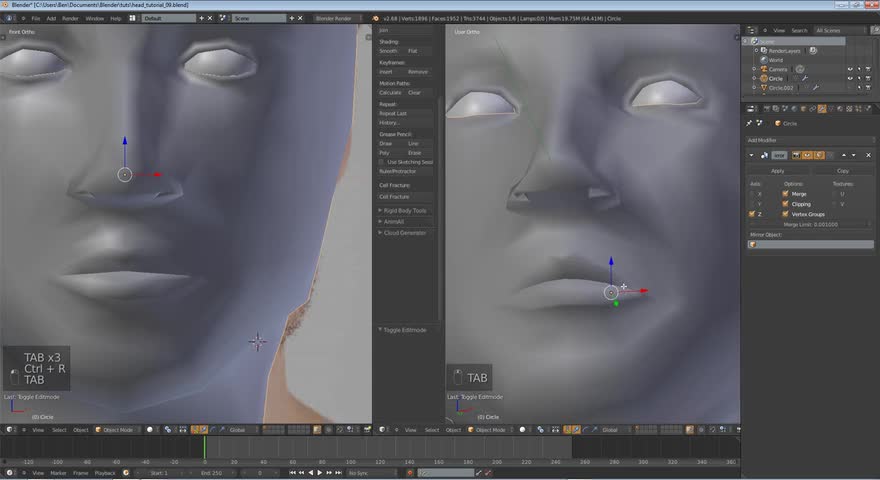Open the Add menu

[x=51, y=19]
